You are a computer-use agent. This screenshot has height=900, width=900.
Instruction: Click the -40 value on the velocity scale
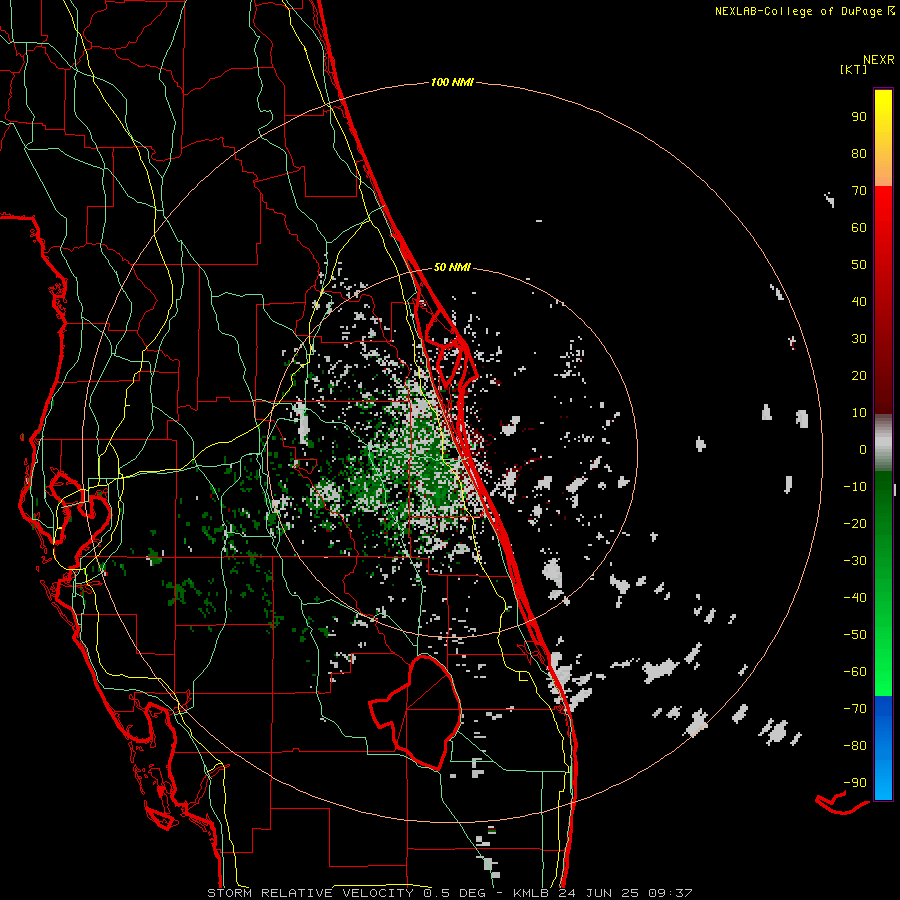[855, 598]
